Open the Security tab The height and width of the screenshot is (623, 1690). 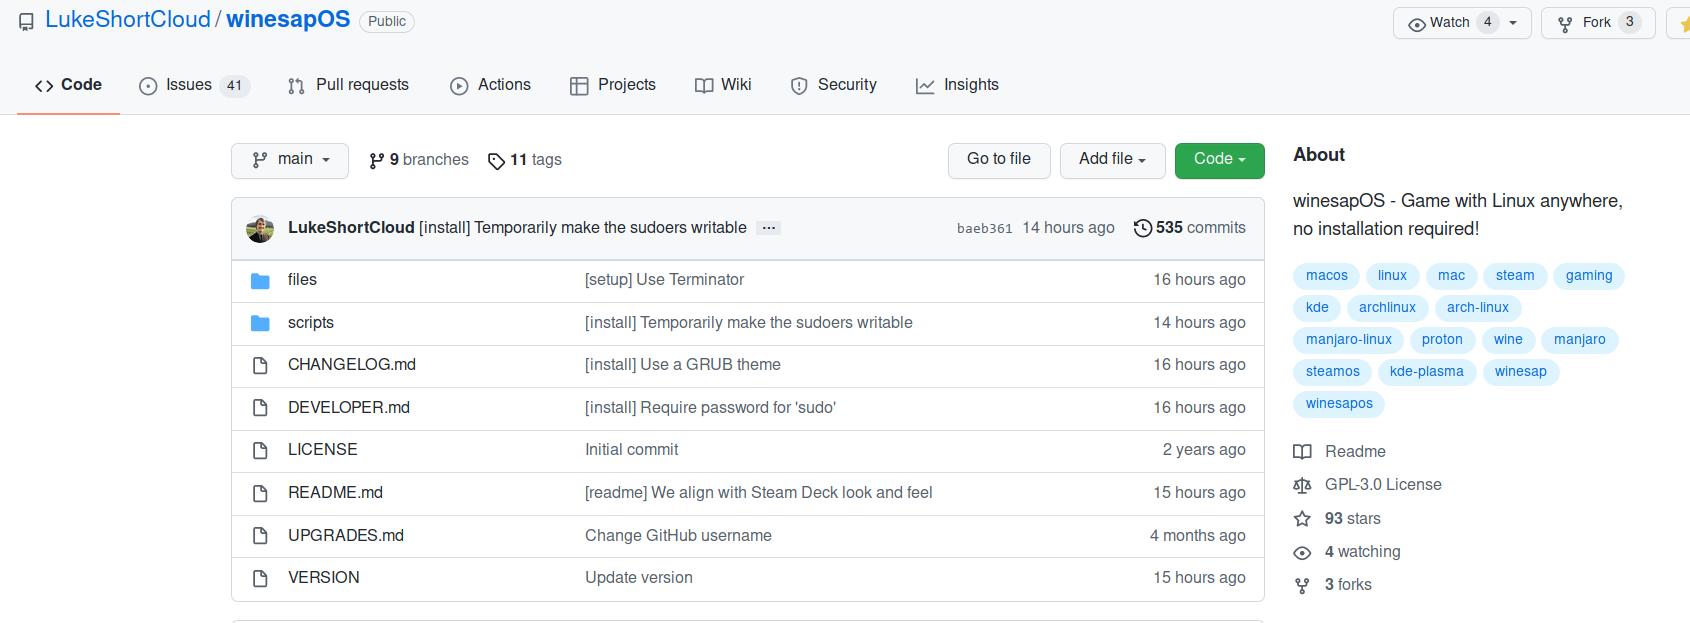pyautogui.click(x=833, y=85)
